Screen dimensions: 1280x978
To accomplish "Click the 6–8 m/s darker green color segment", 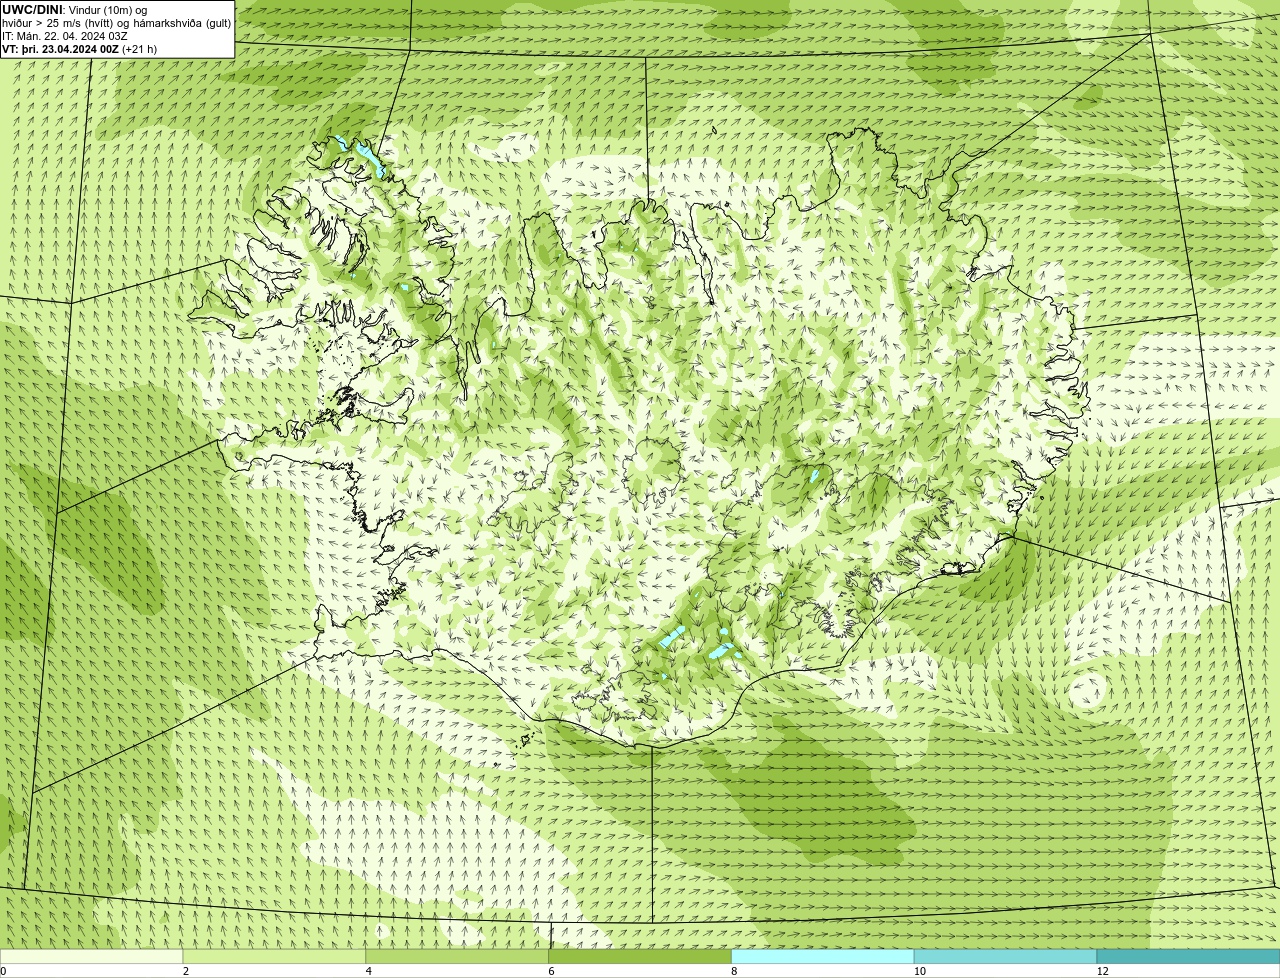I will click(x=640, y=957).
